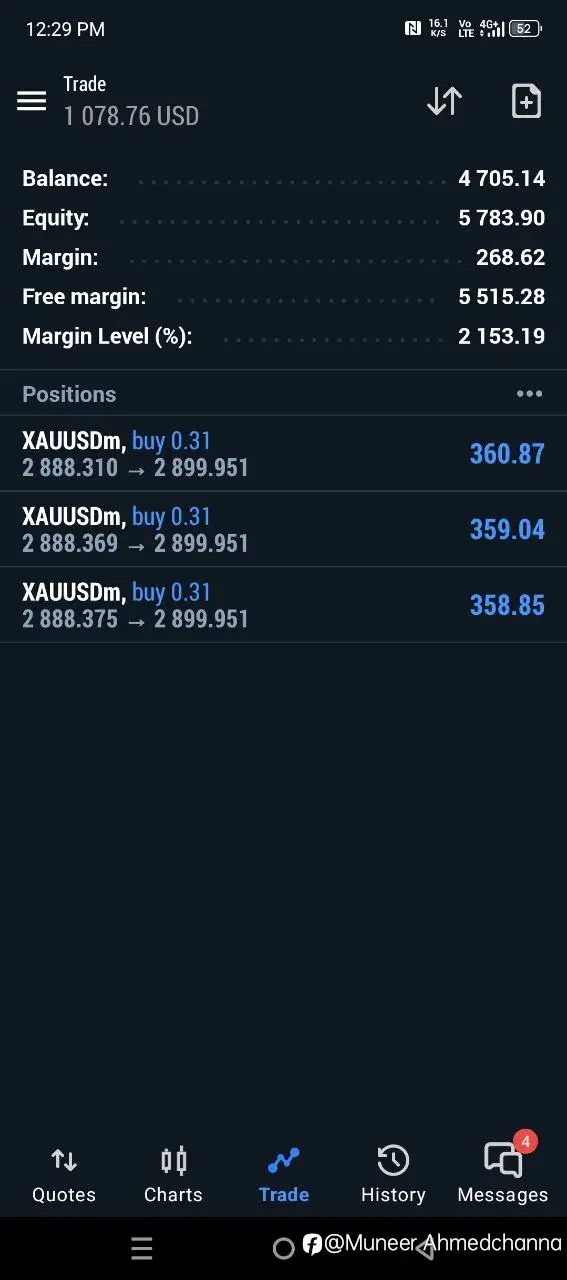567x1280 pixels.
Task: Open the Positions three-dots menu
Action: tap(529, 394)
